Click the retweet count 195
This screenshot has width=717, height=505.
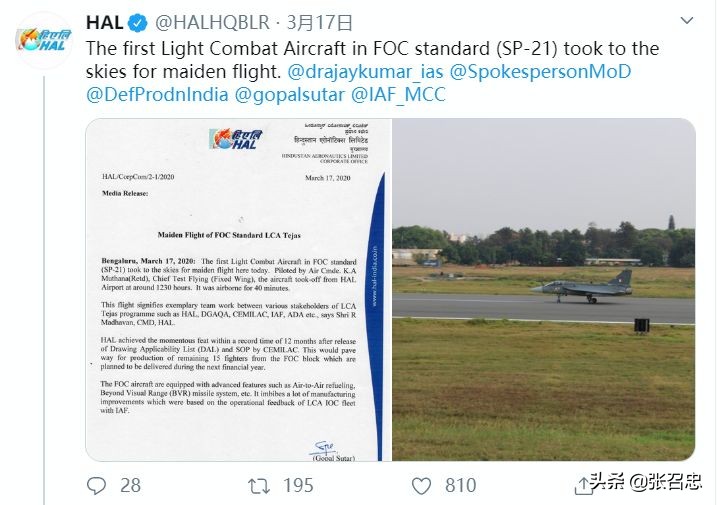pyautogui.click(x=298, y=485)
